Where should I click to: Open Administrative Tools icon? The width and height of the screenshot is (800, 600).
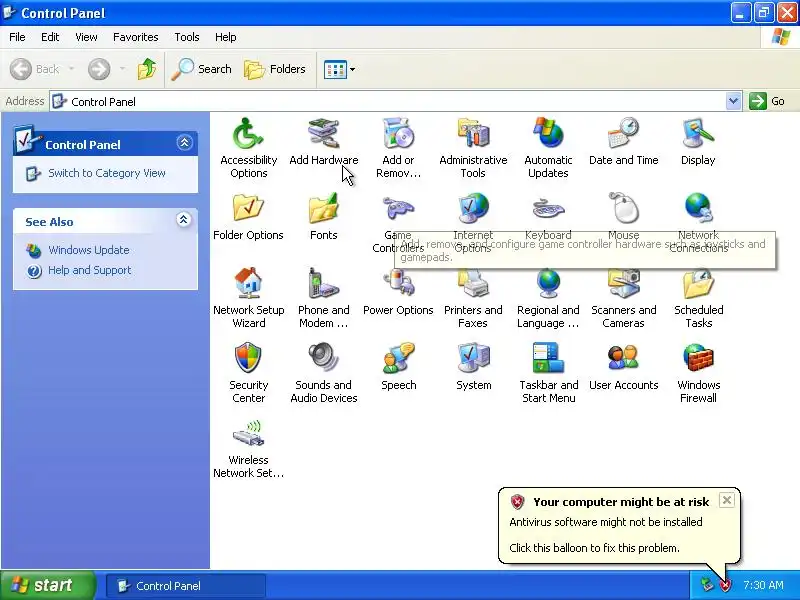point(473,134)
